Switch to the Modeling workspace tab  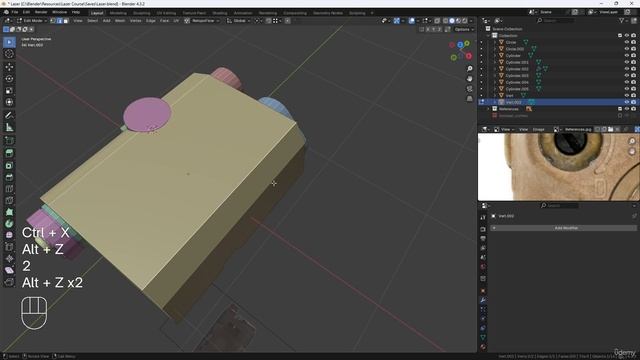point(118,13)
